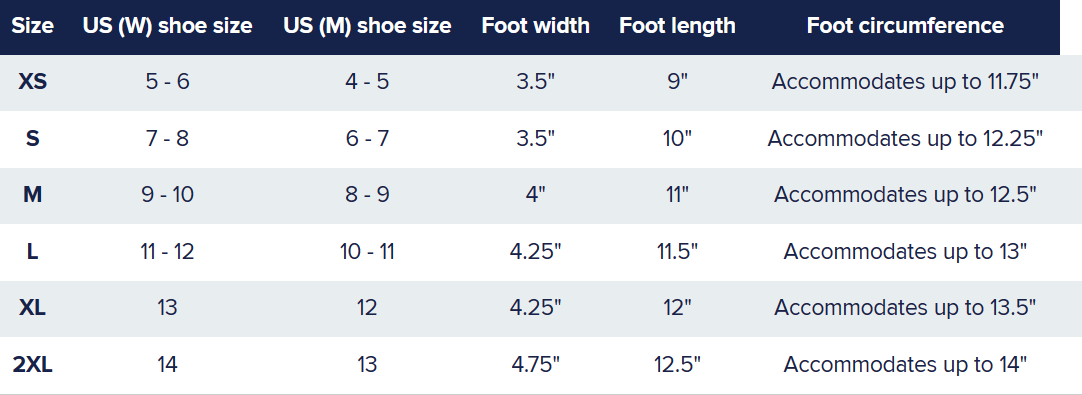Click the Foot circumference header
The height and width of the screenshot is (395, 1082).
905,26
